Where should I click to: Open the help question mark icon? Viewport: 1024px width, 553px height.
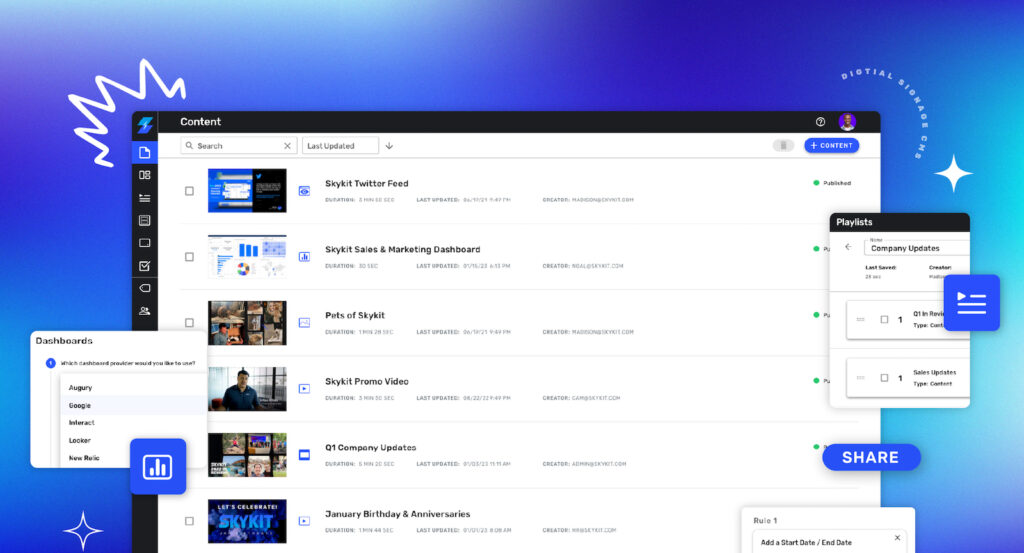coord(820,121)
